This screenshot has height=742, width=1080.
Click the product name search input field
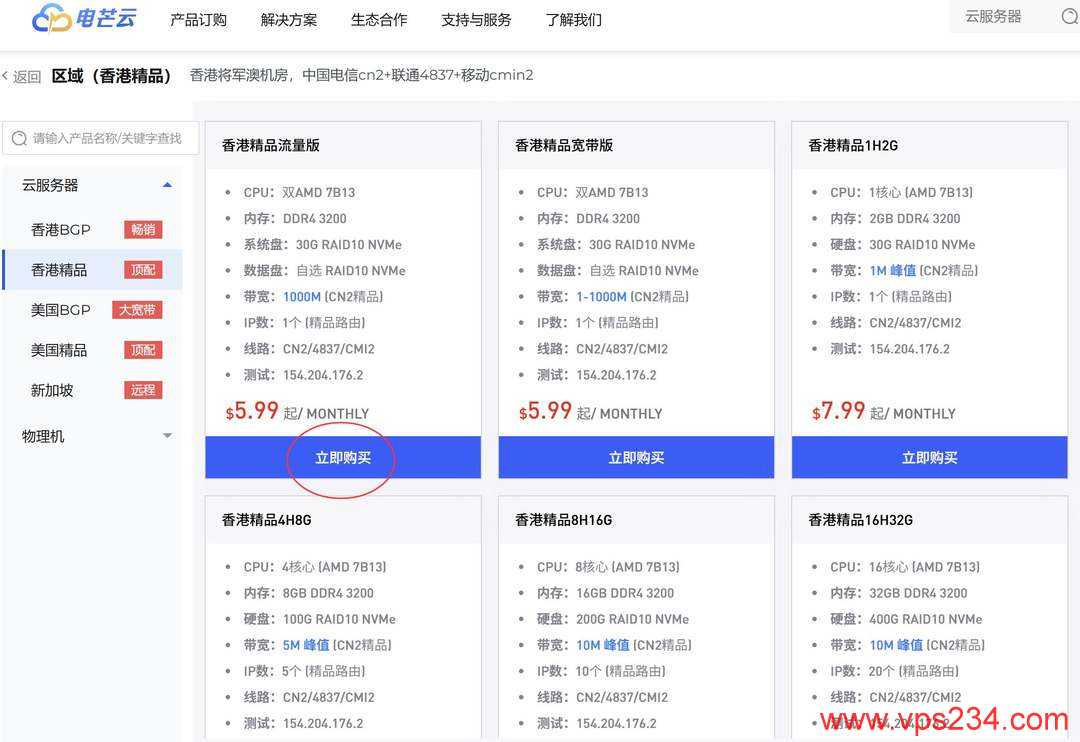108,139
